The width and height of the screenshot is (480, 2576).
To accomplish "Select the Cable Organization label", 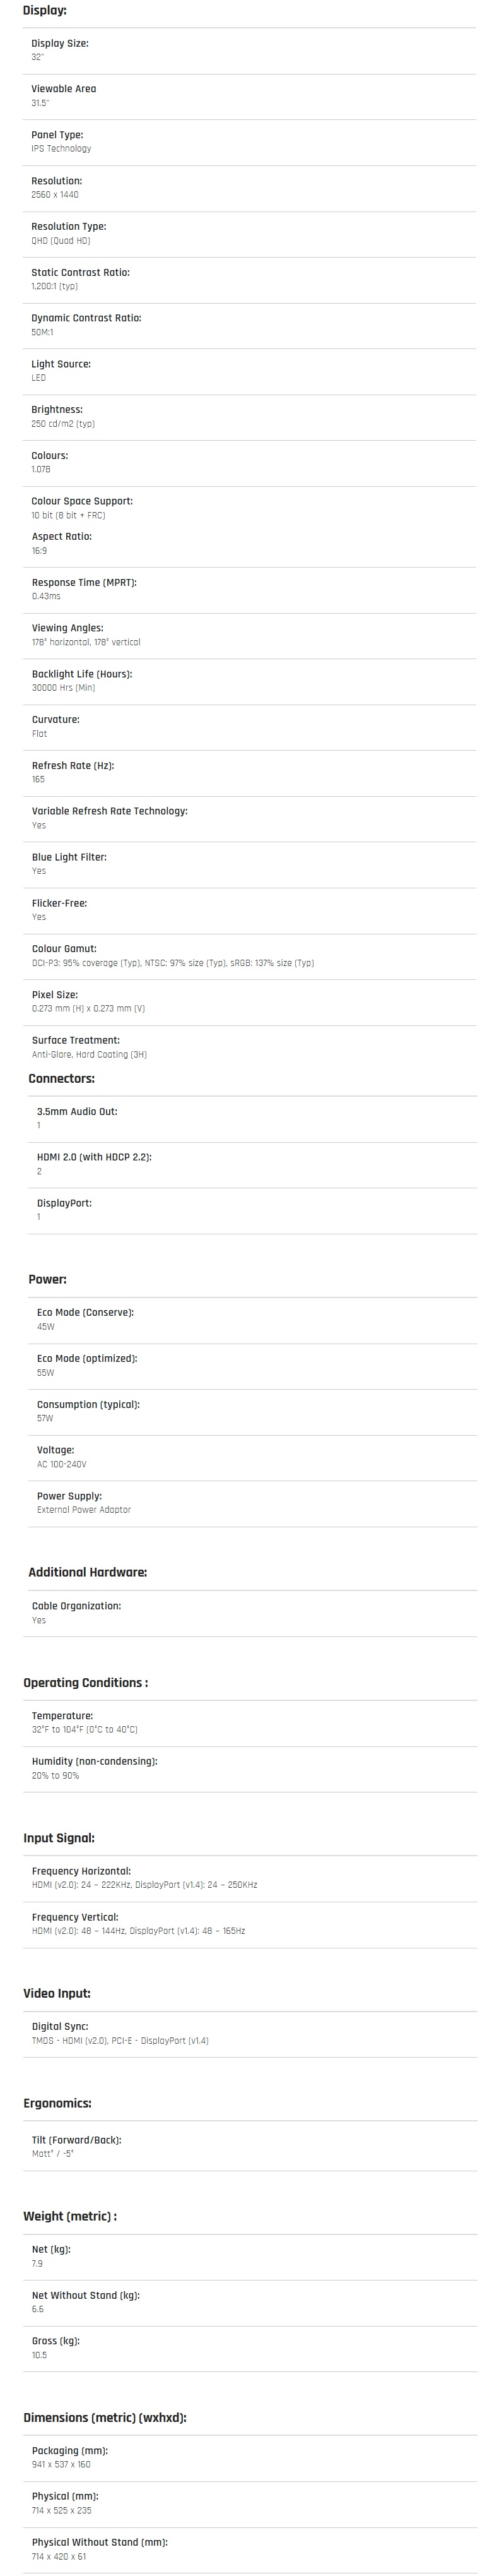I will pos(76,1606).
